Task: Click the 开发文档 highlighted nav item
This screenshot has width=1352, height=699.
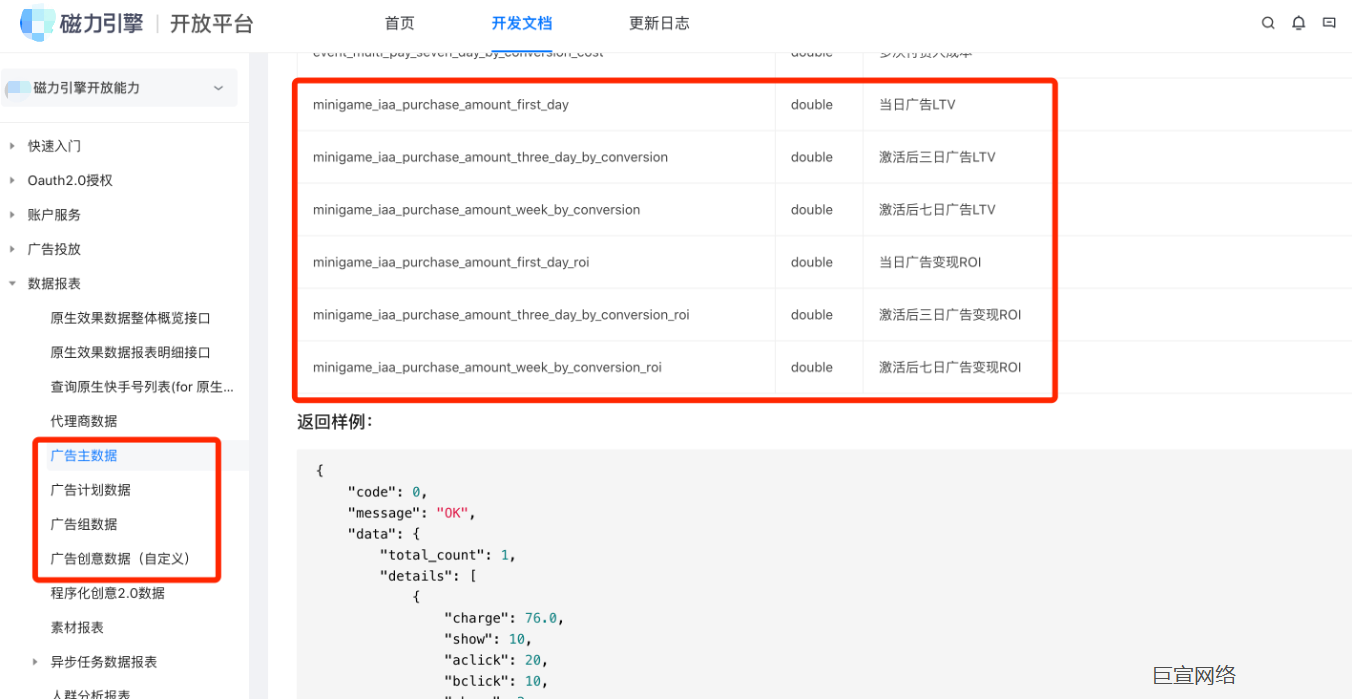Action: coord(522,22)
